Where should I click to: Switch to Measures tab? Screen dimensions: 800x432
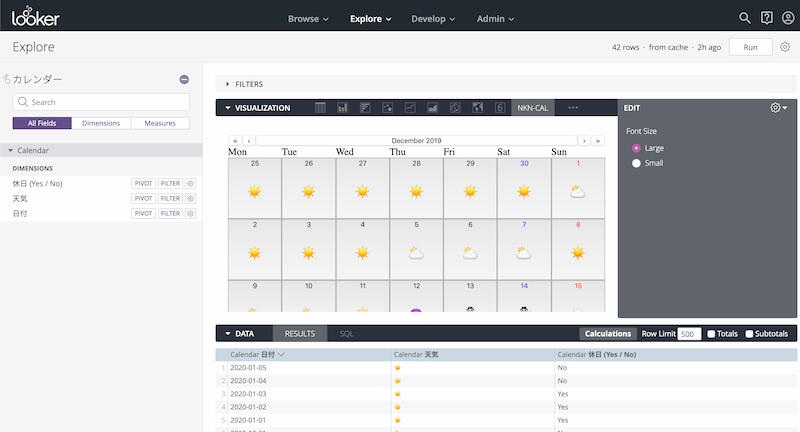tap(160, 123)
